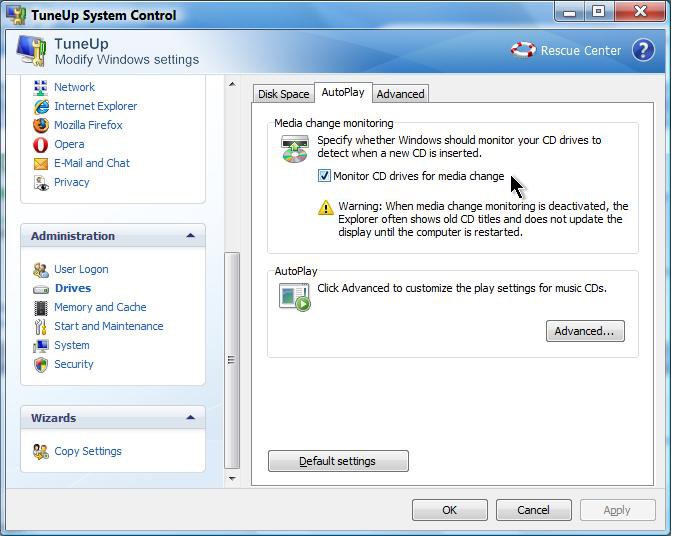Minimize the TuneUp System Control window
Screen dimensions: 680x536
click(570, 13)
